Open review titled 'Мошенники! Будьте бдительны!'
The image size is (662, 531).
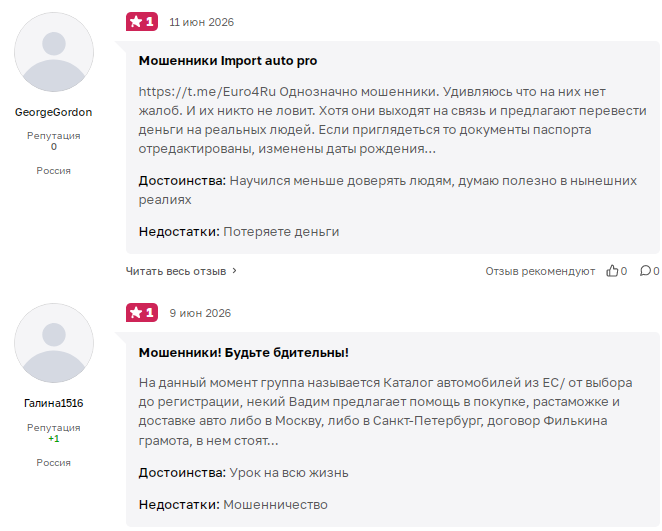(244, 352)
